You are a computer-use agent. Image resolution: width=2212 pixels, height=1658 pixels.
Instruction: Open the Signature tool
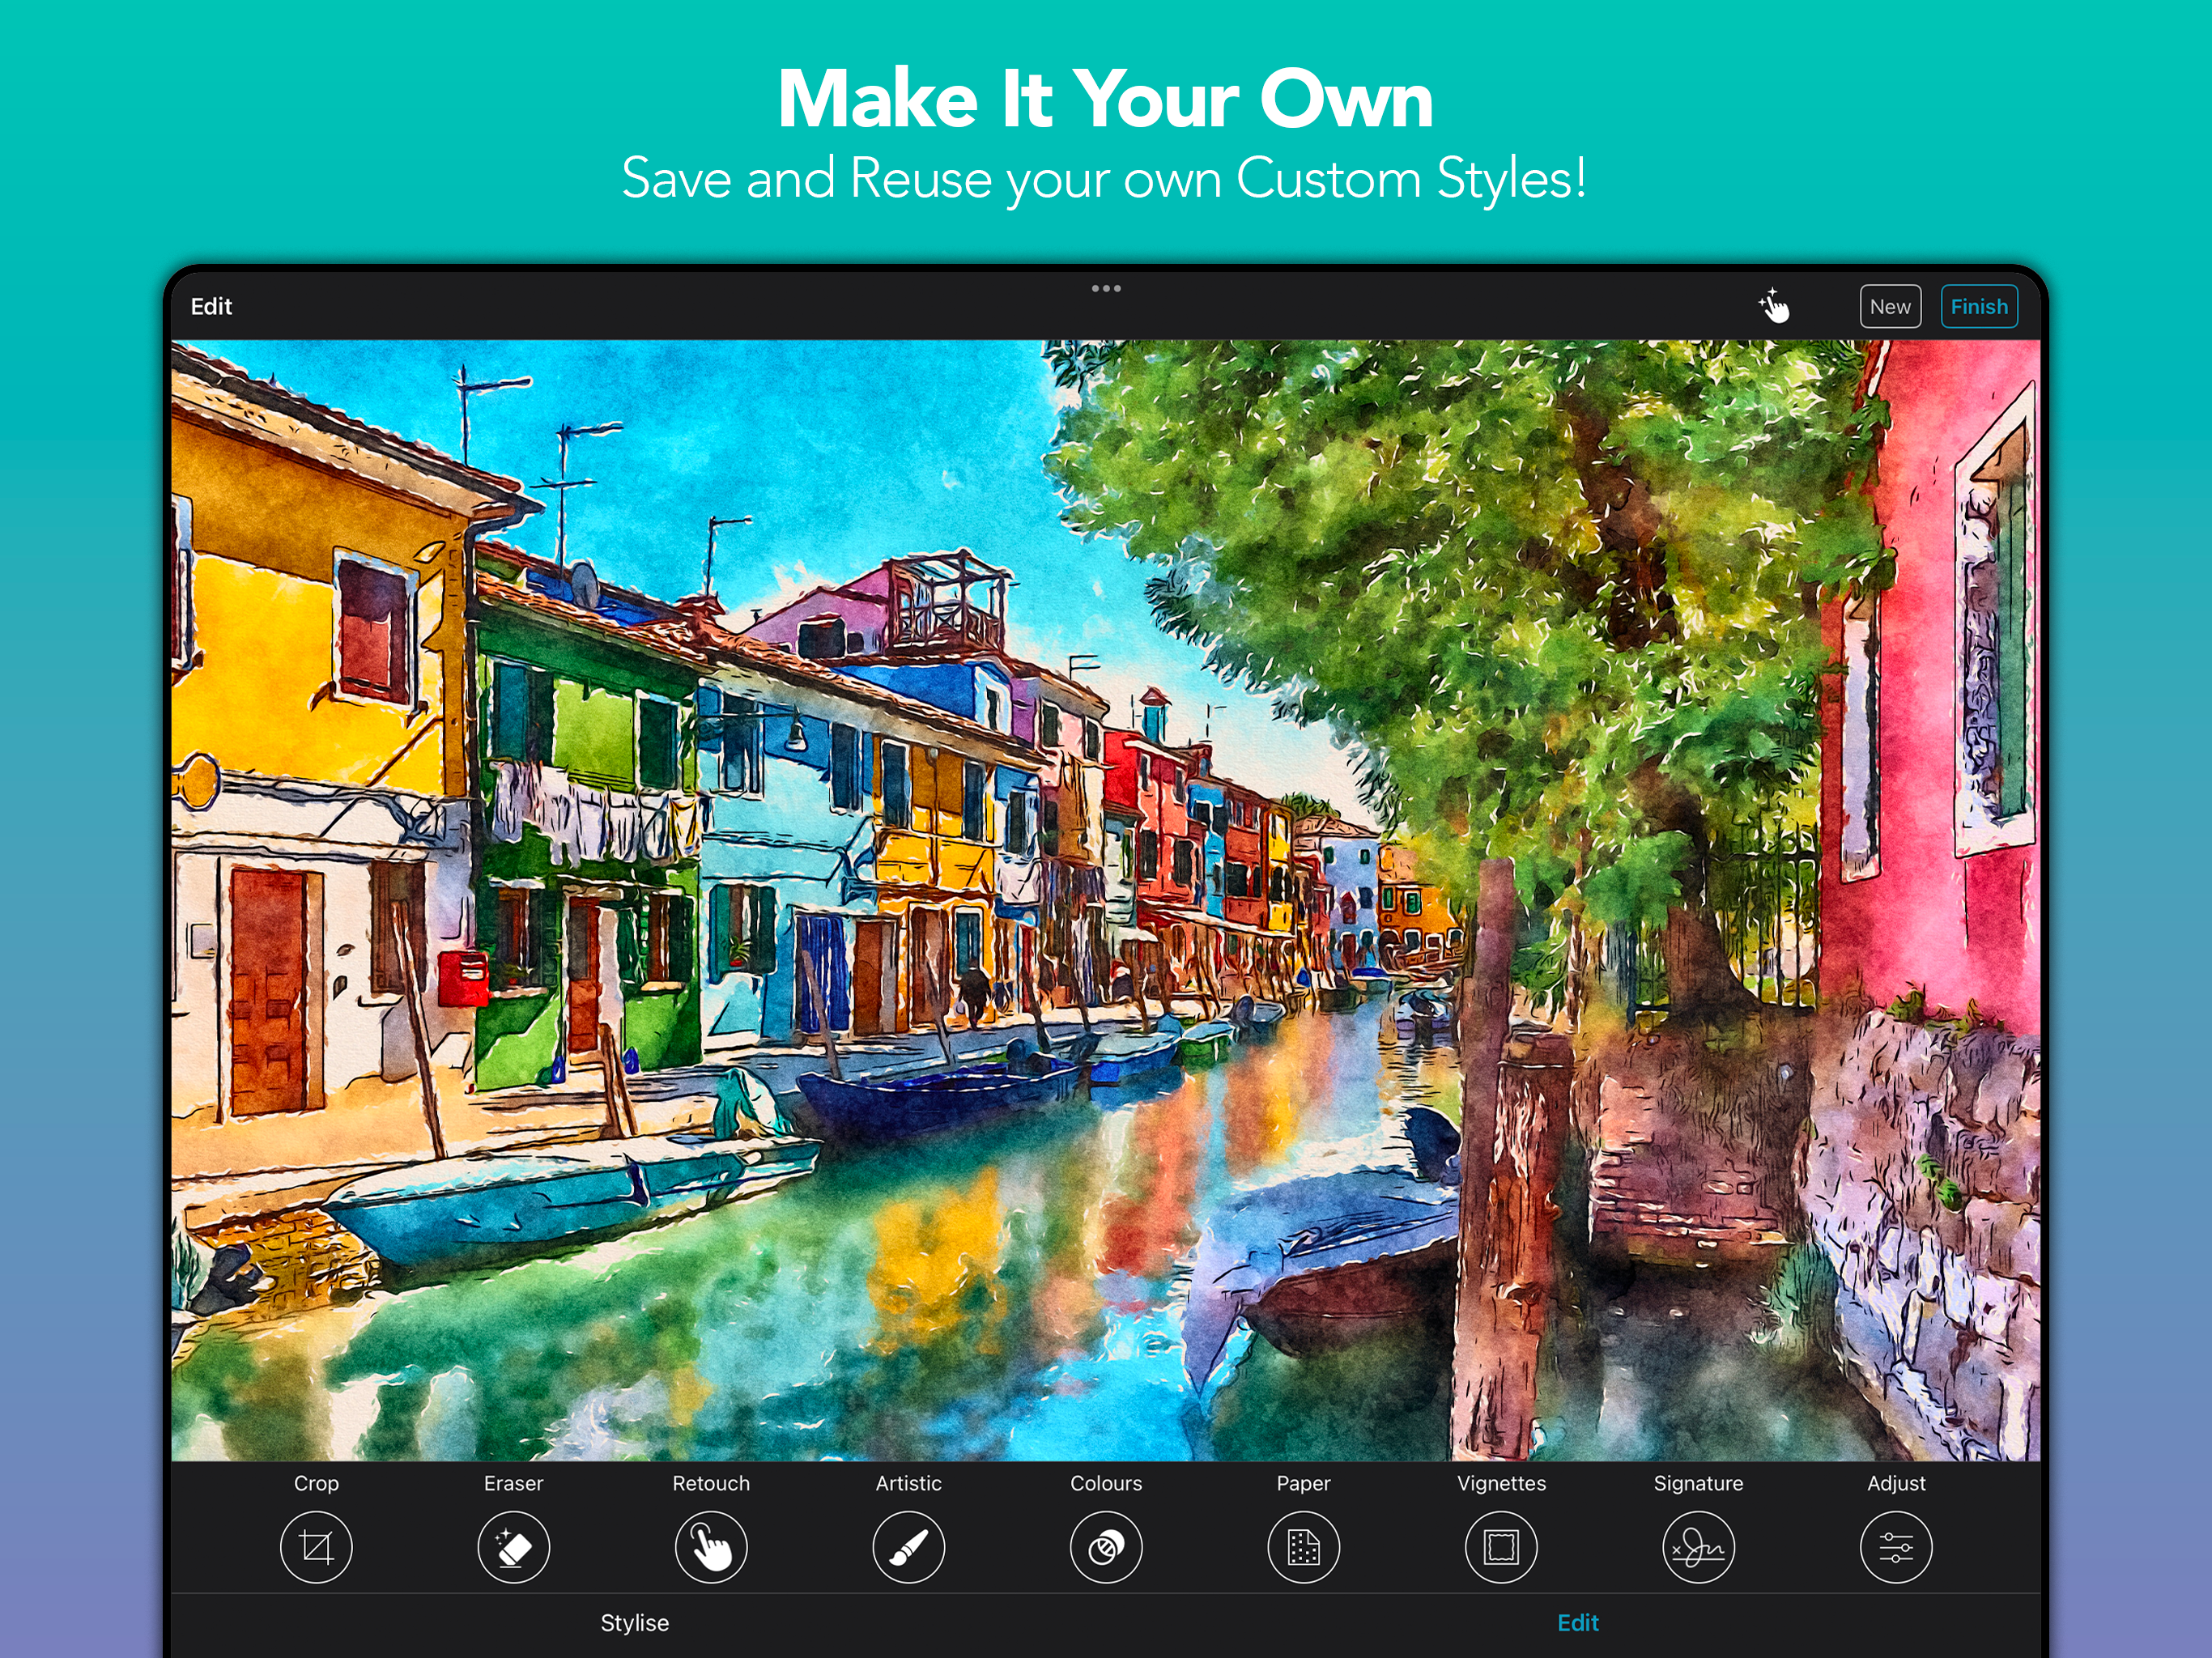coord(1698,1547)
